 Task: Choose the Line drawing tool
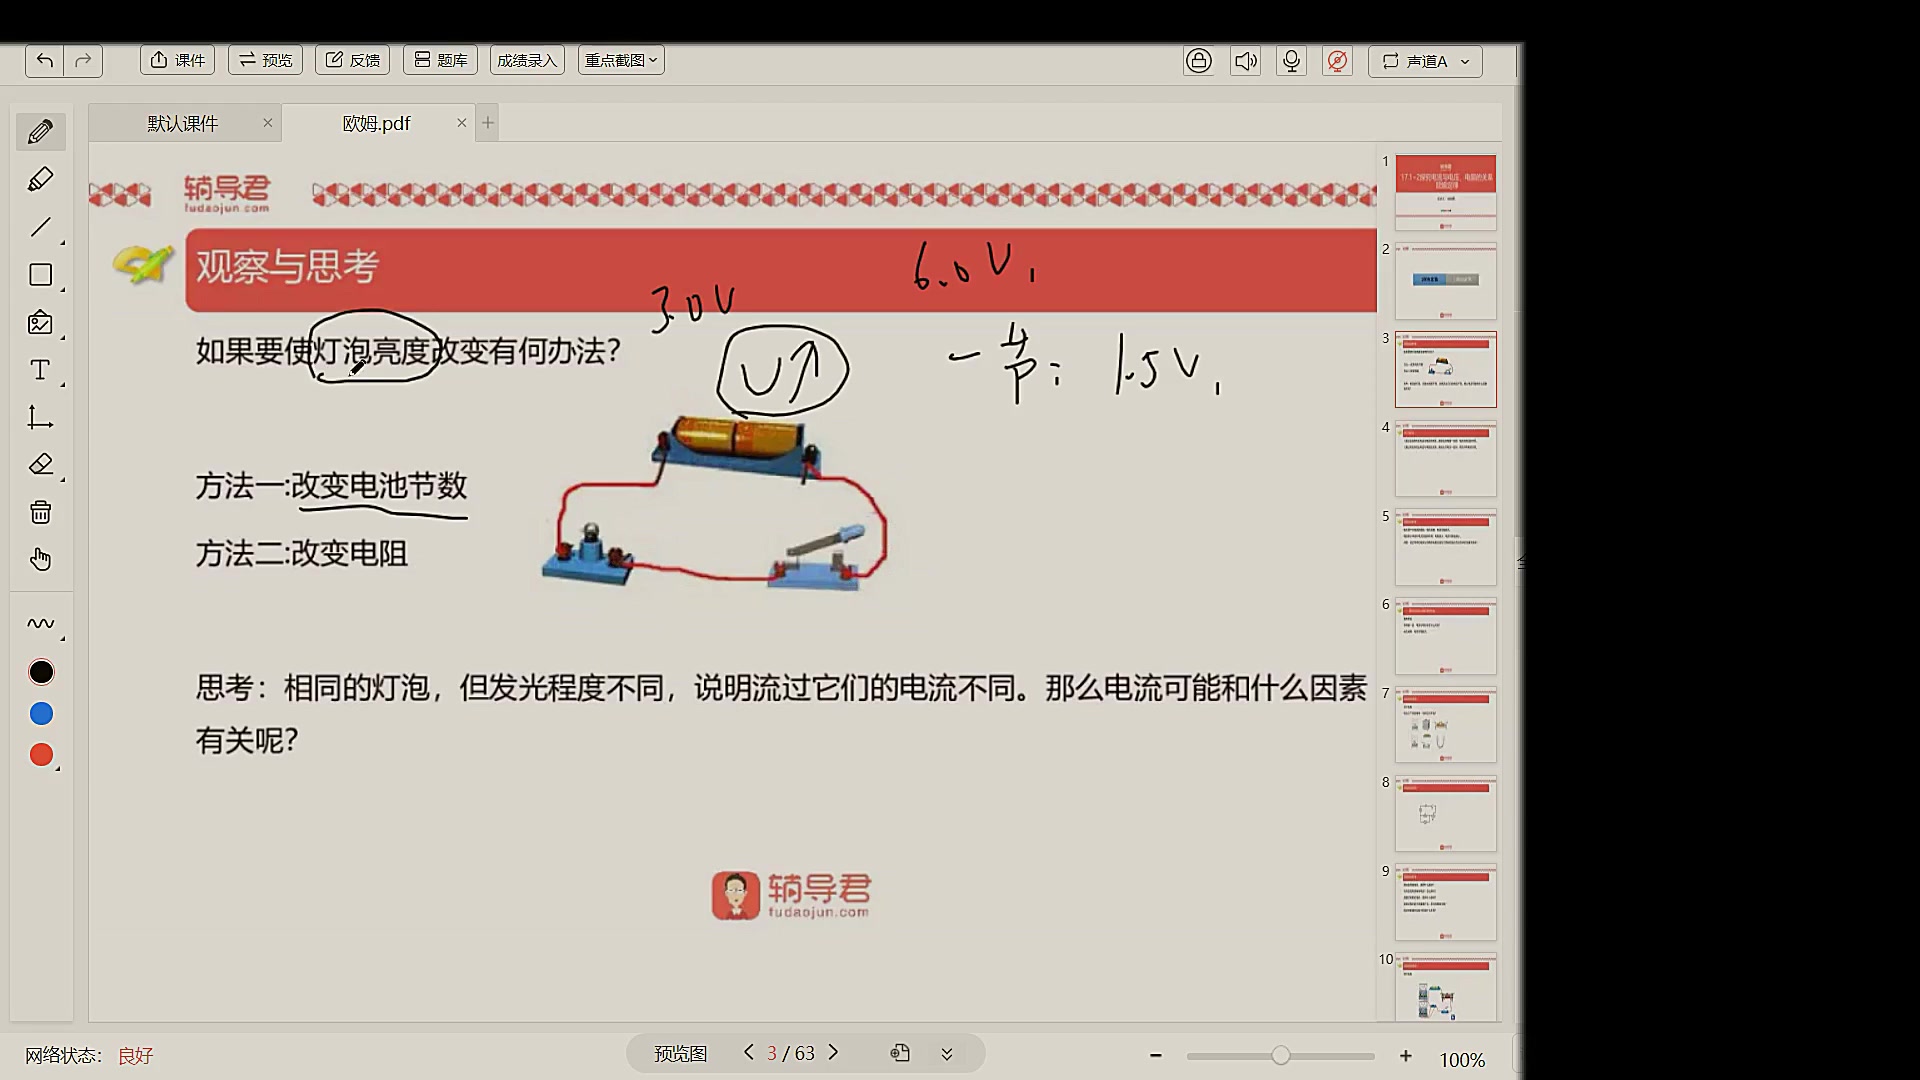click(40, 227)
